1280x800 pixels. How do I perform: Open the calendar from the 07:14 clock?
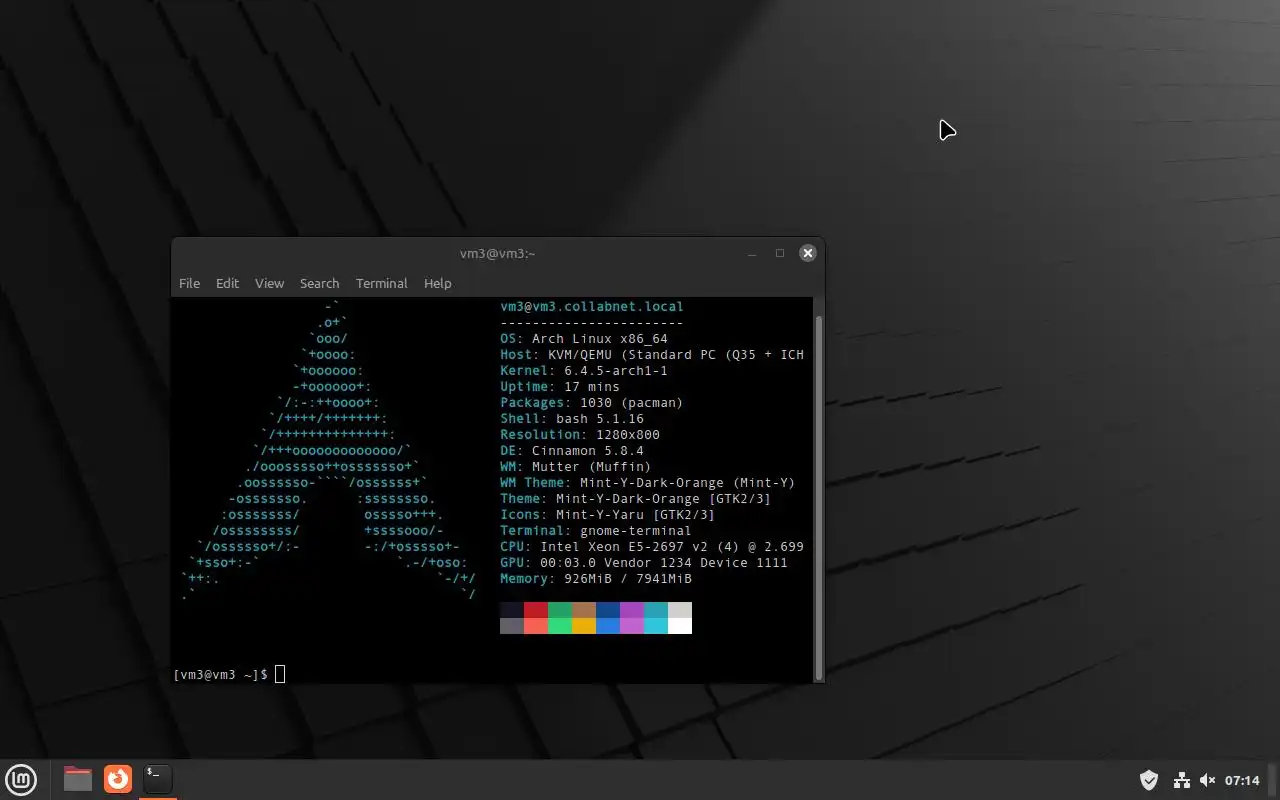pos(1242,780)
